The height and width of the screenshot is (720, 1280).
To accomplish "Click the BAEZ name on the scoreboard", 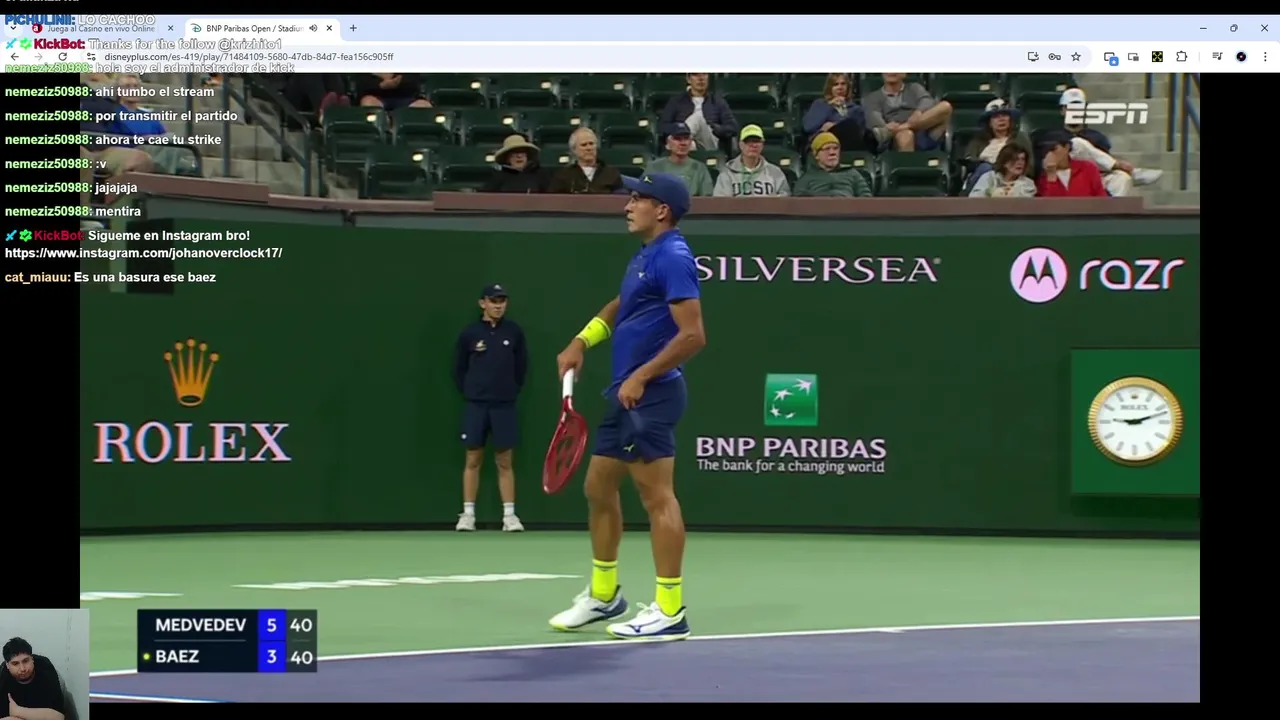I will (x=177, y=657).
